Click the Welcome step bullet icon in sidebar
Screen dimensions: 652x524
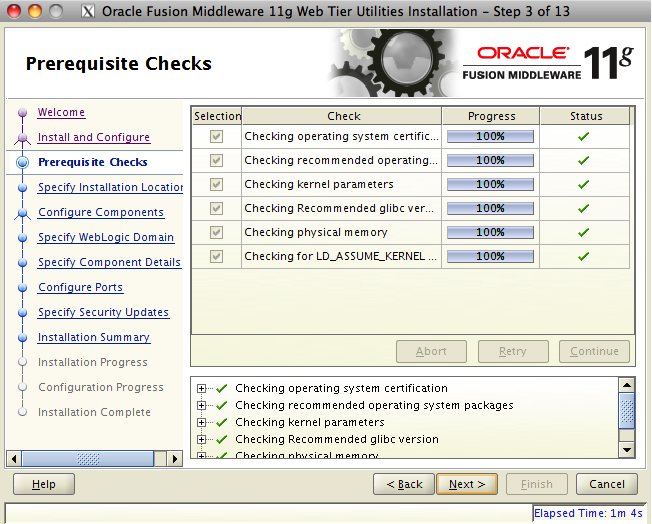pos(22,114)
